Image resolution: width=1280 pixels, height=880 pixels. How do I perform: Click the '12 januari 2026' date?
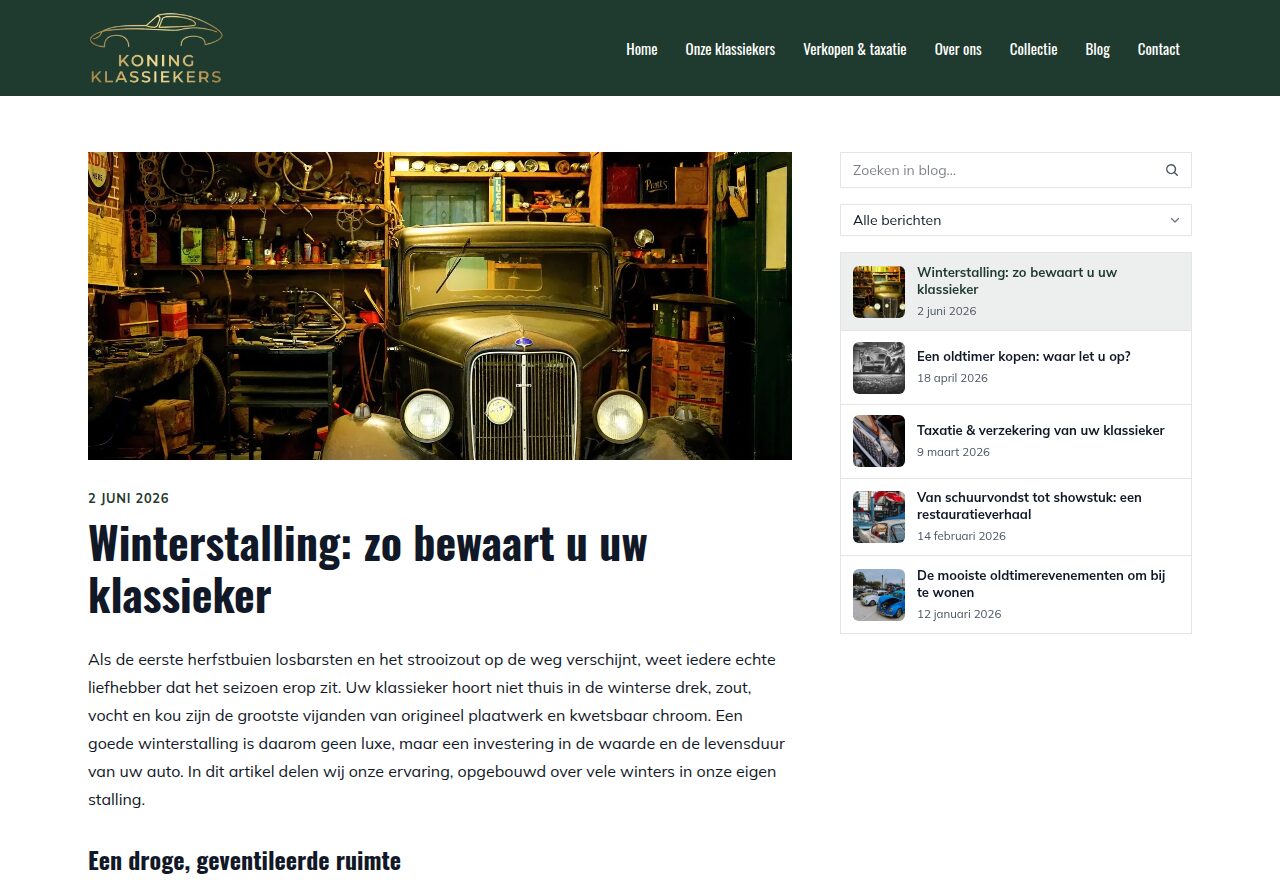959,614
